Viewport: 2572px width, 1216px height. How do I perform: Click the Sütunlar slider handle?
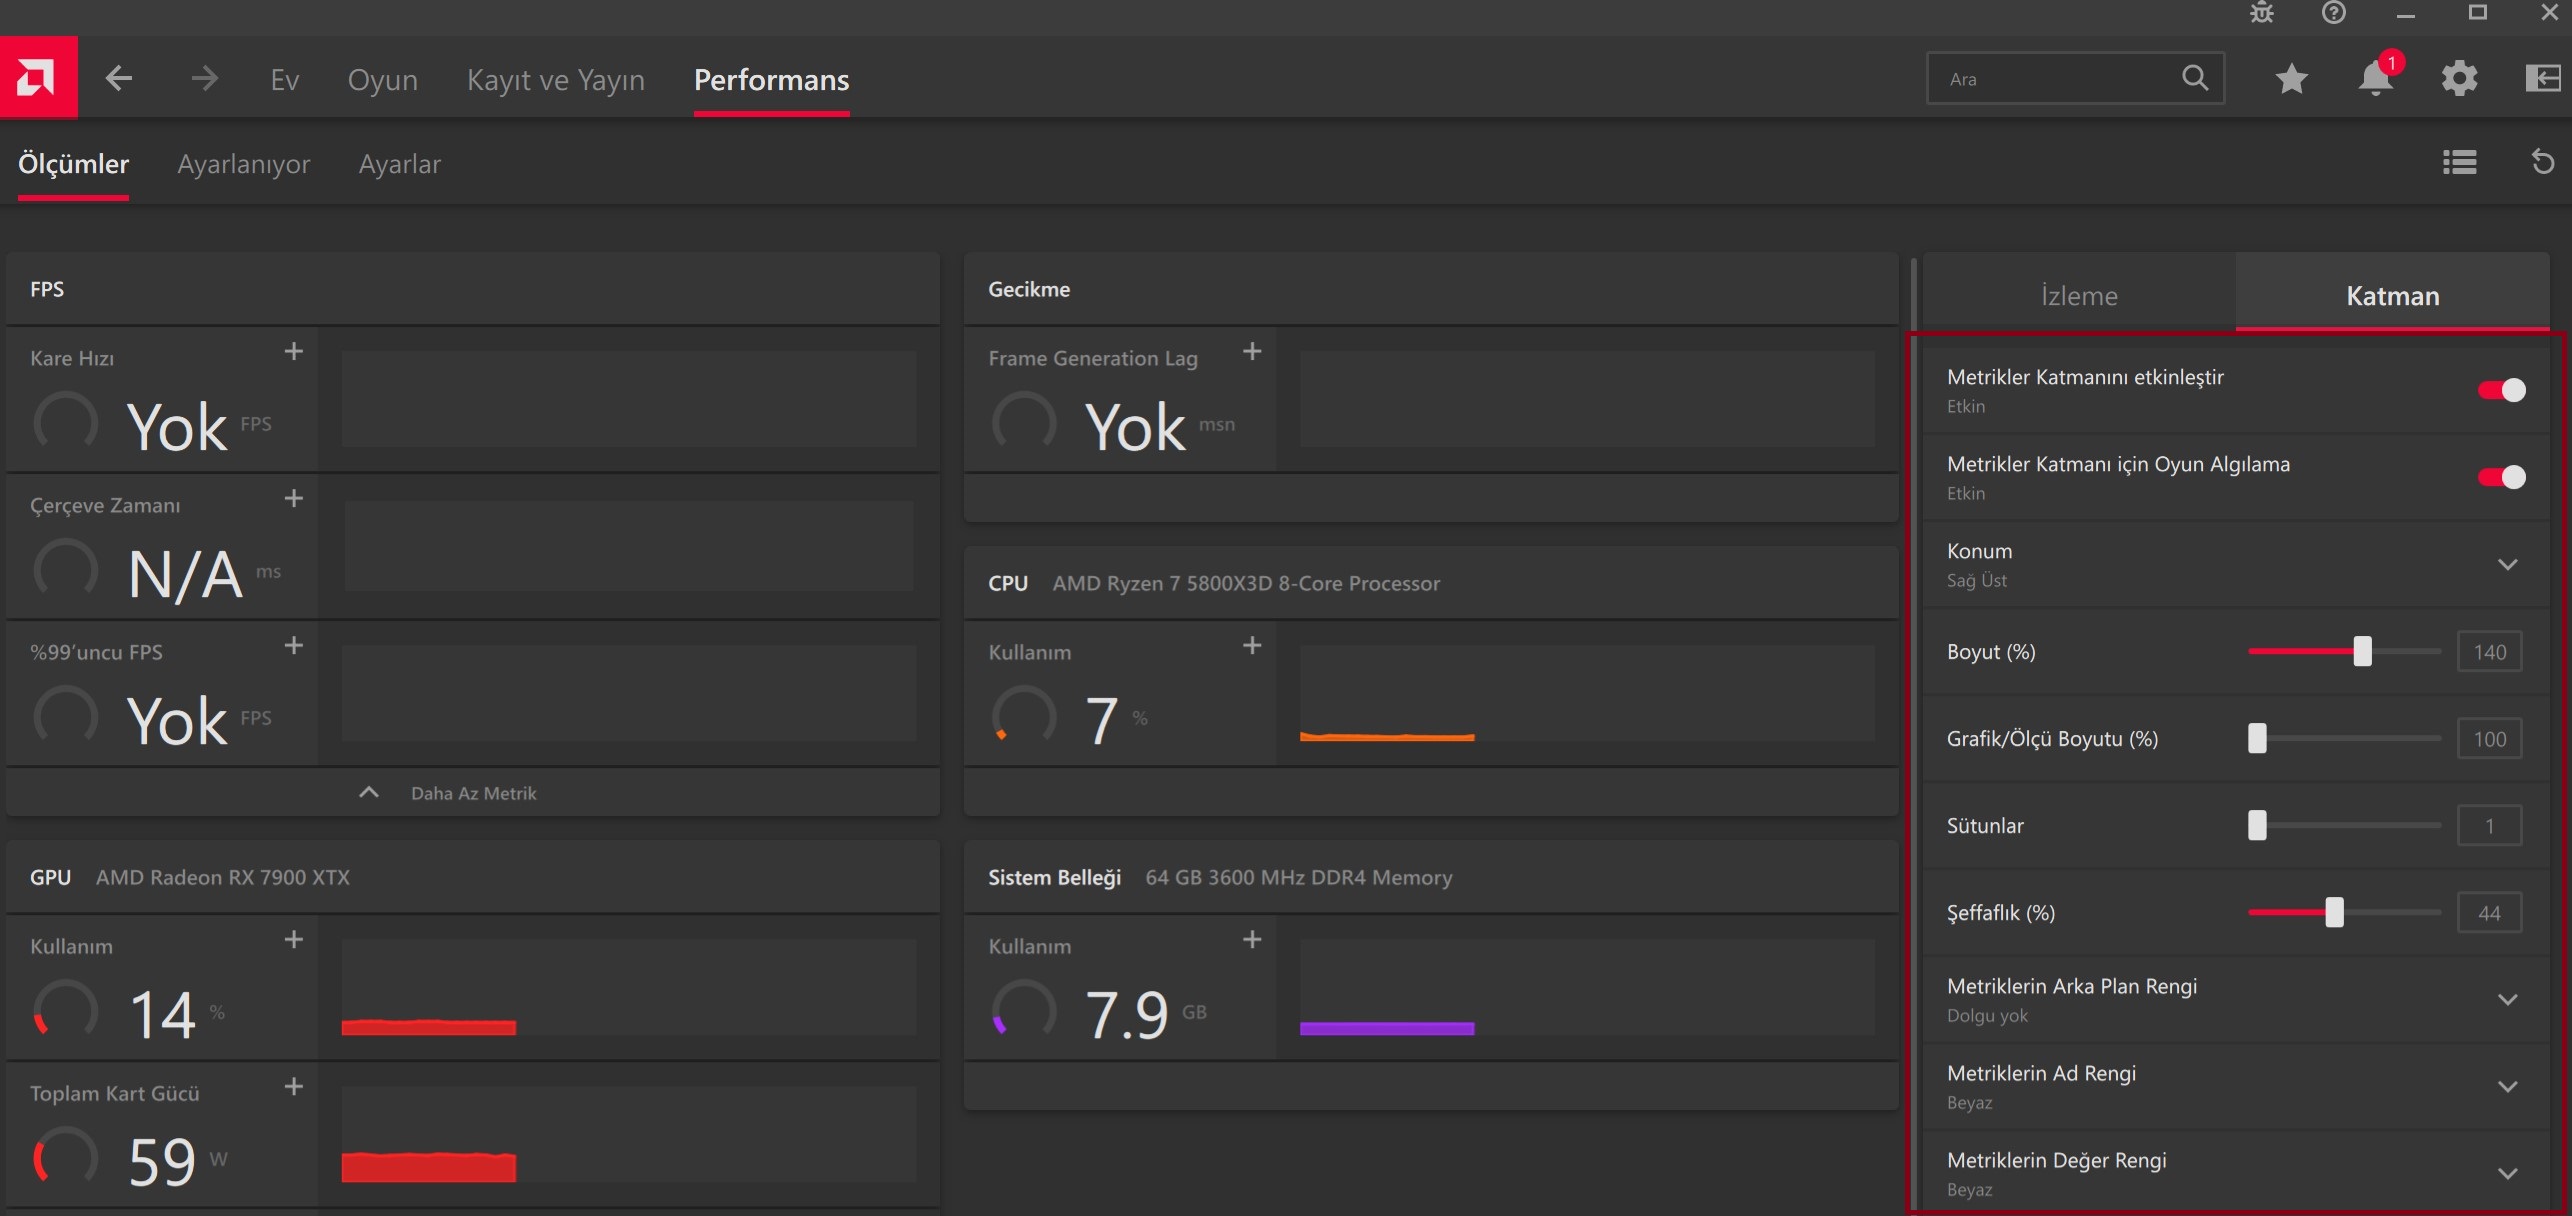pos(2257,825)
